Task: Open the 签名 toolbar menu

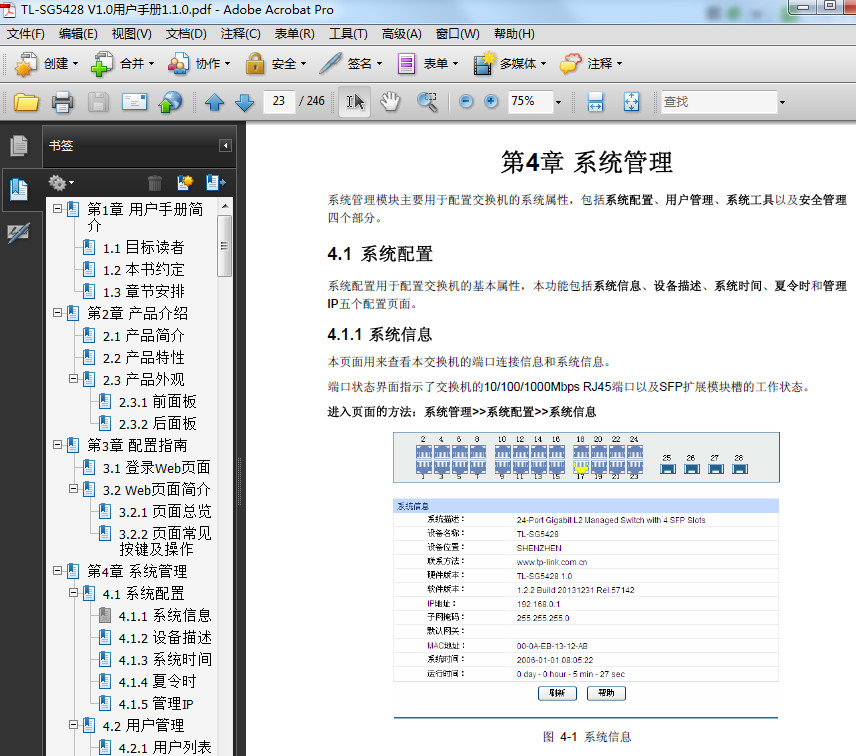Action: (350, 63)
